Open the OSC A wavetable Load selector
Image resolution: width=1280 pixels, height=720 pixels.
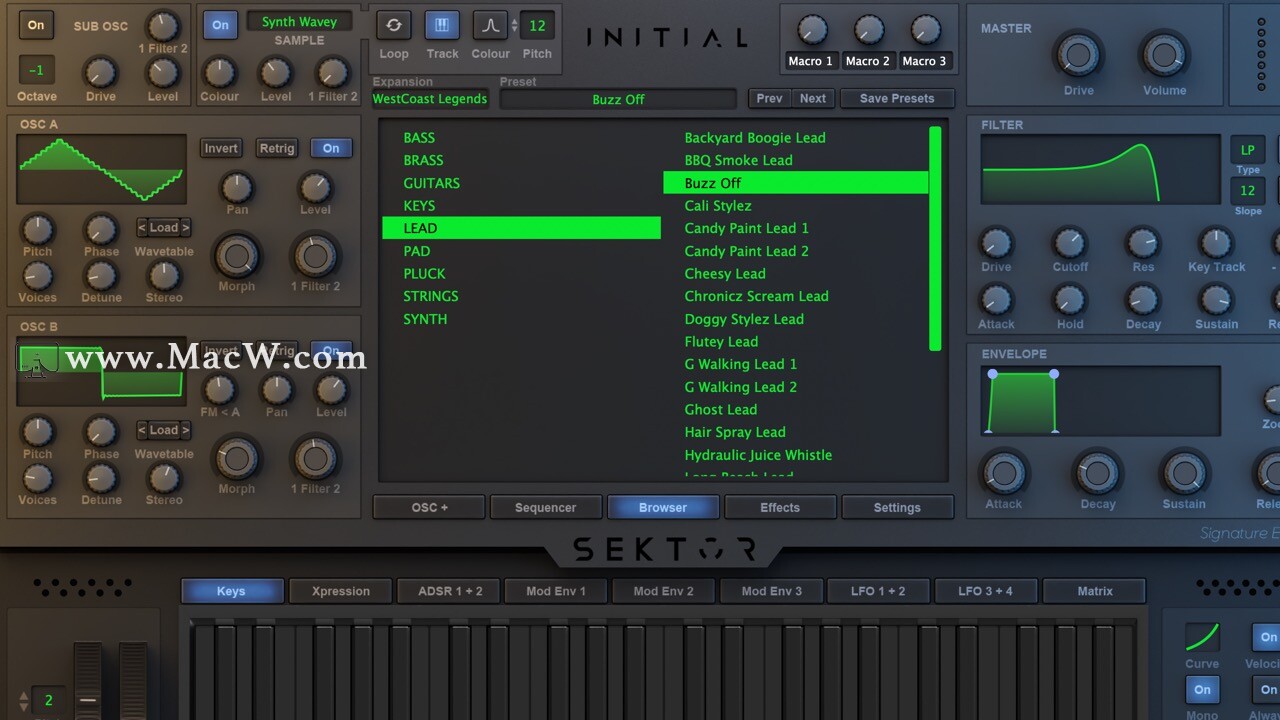point(164,227)
